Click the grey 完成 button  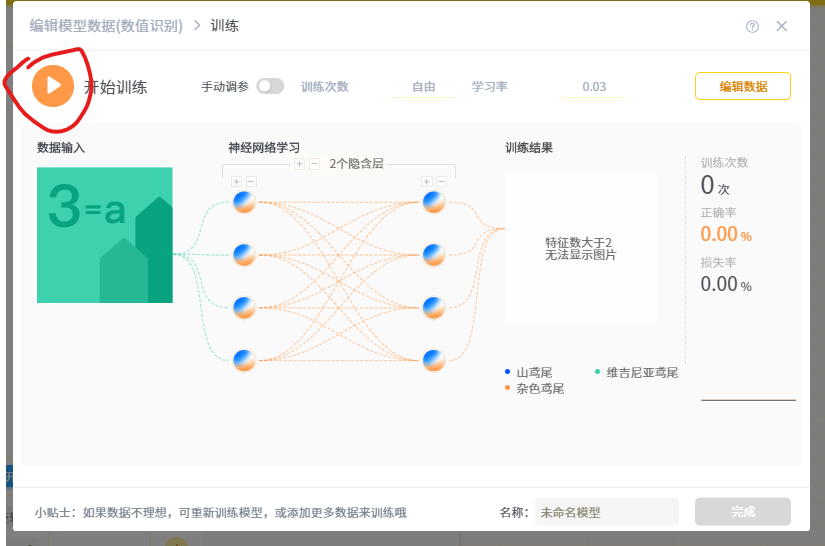coord(743,511)
